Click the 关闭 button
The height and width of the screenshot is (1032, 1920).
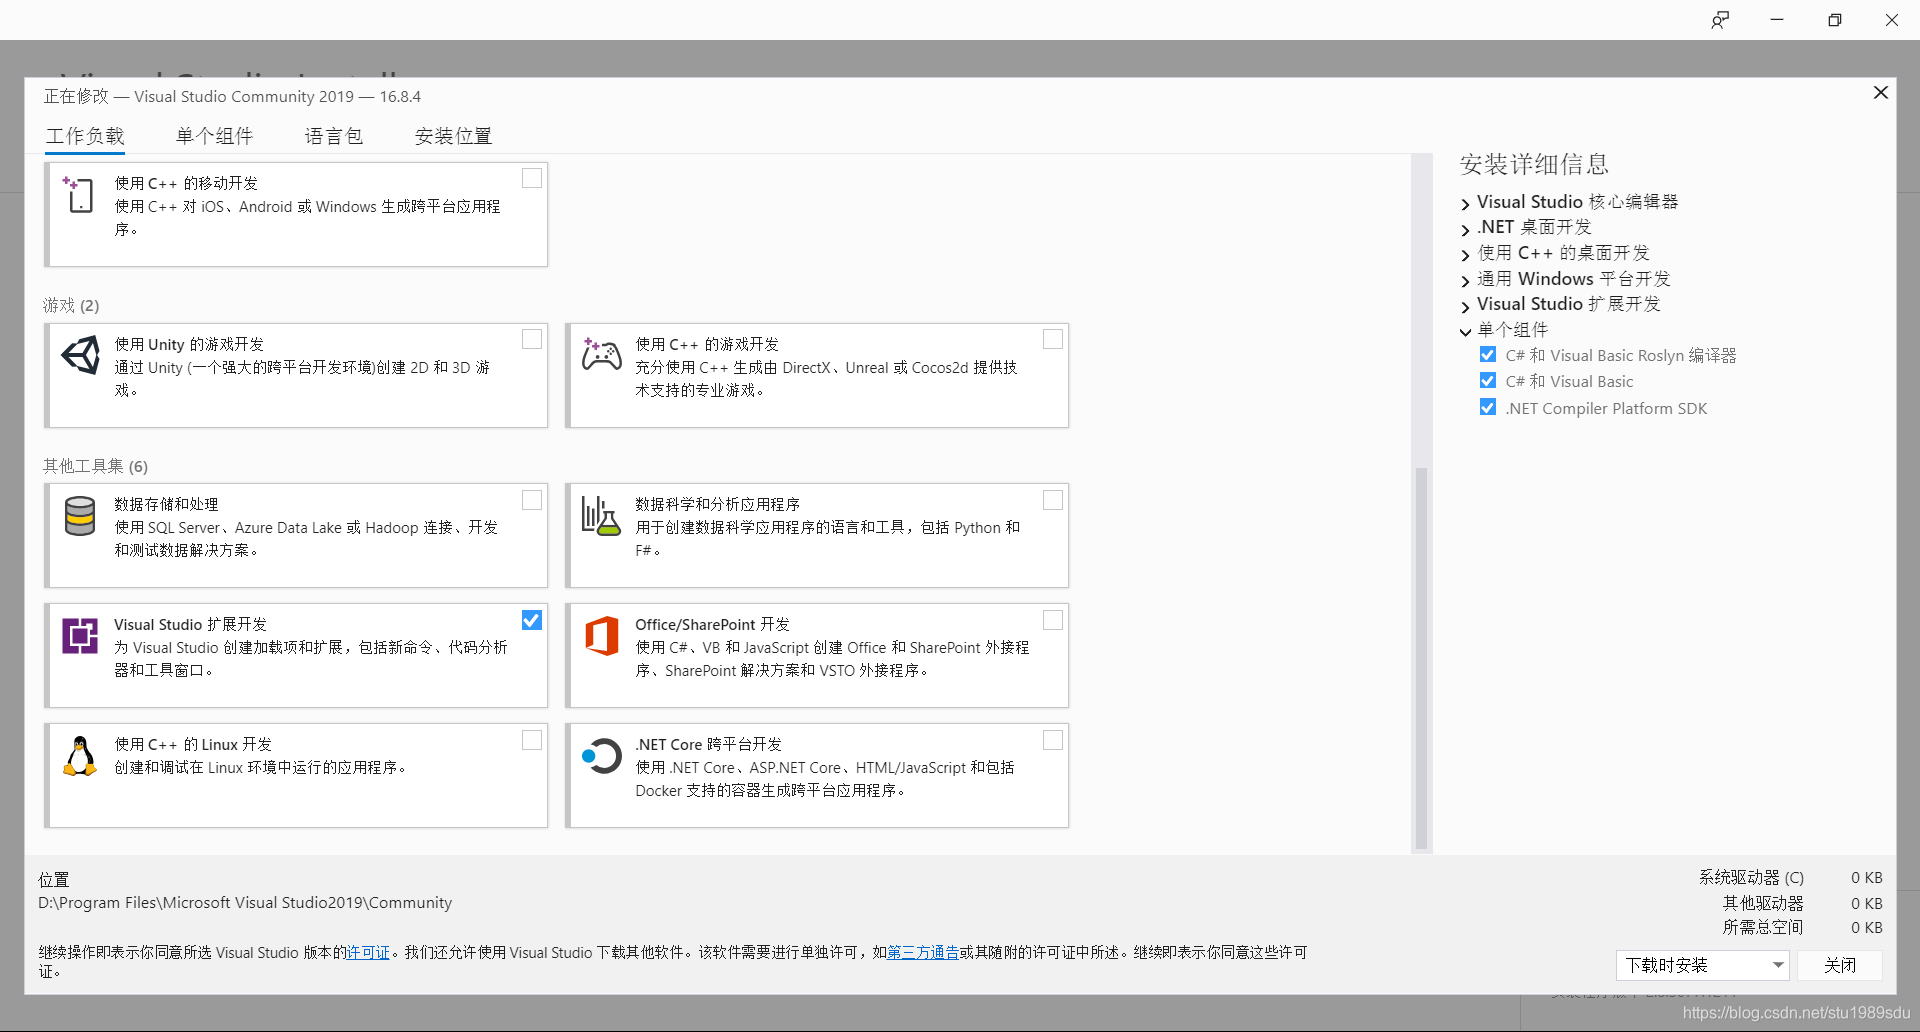1840,965
